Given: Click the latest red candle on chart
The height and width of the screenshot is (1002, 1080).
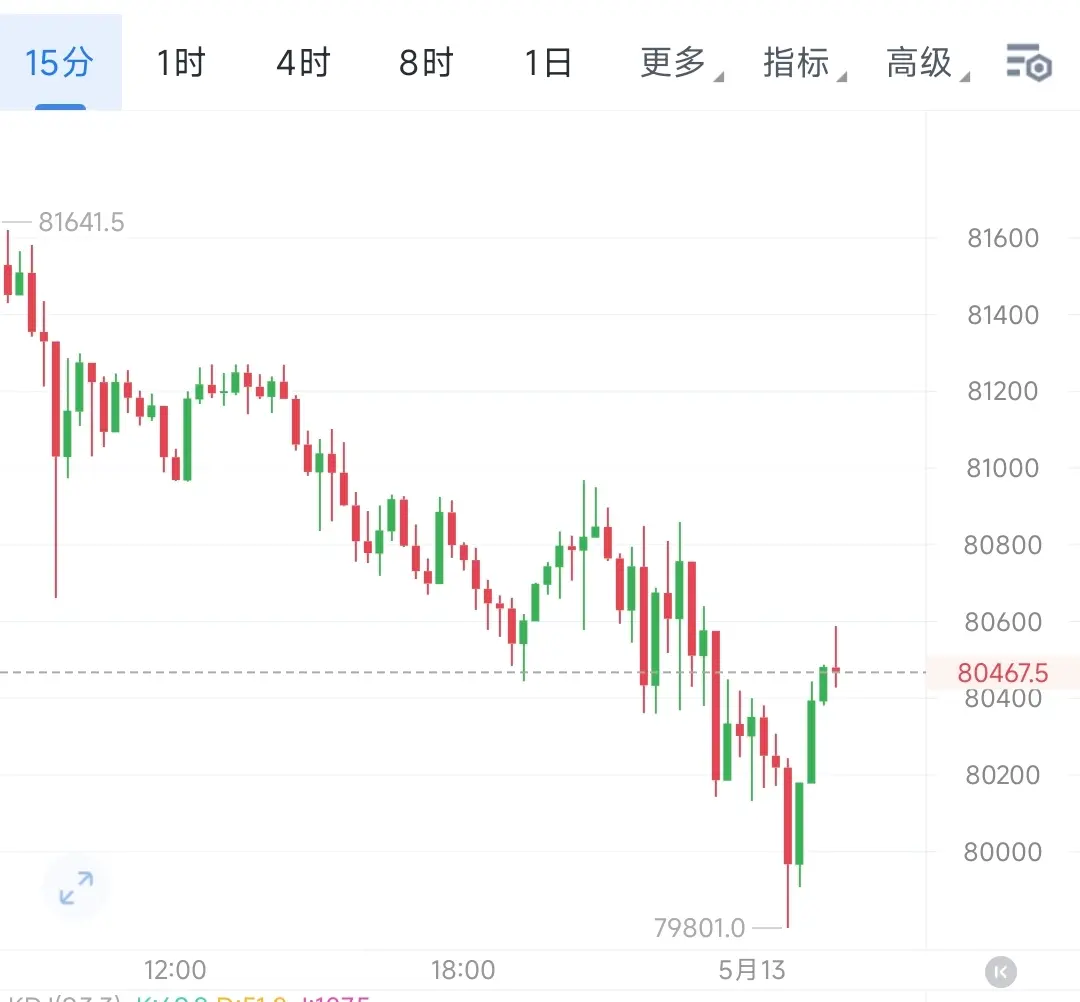Looking at the screenshot, I should click(x=835, y=669).
